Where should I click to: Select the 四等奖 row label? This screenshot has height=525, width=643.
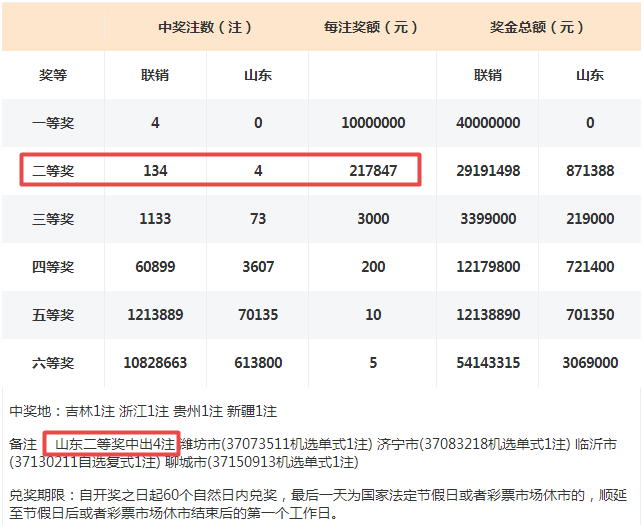point(53,267)
